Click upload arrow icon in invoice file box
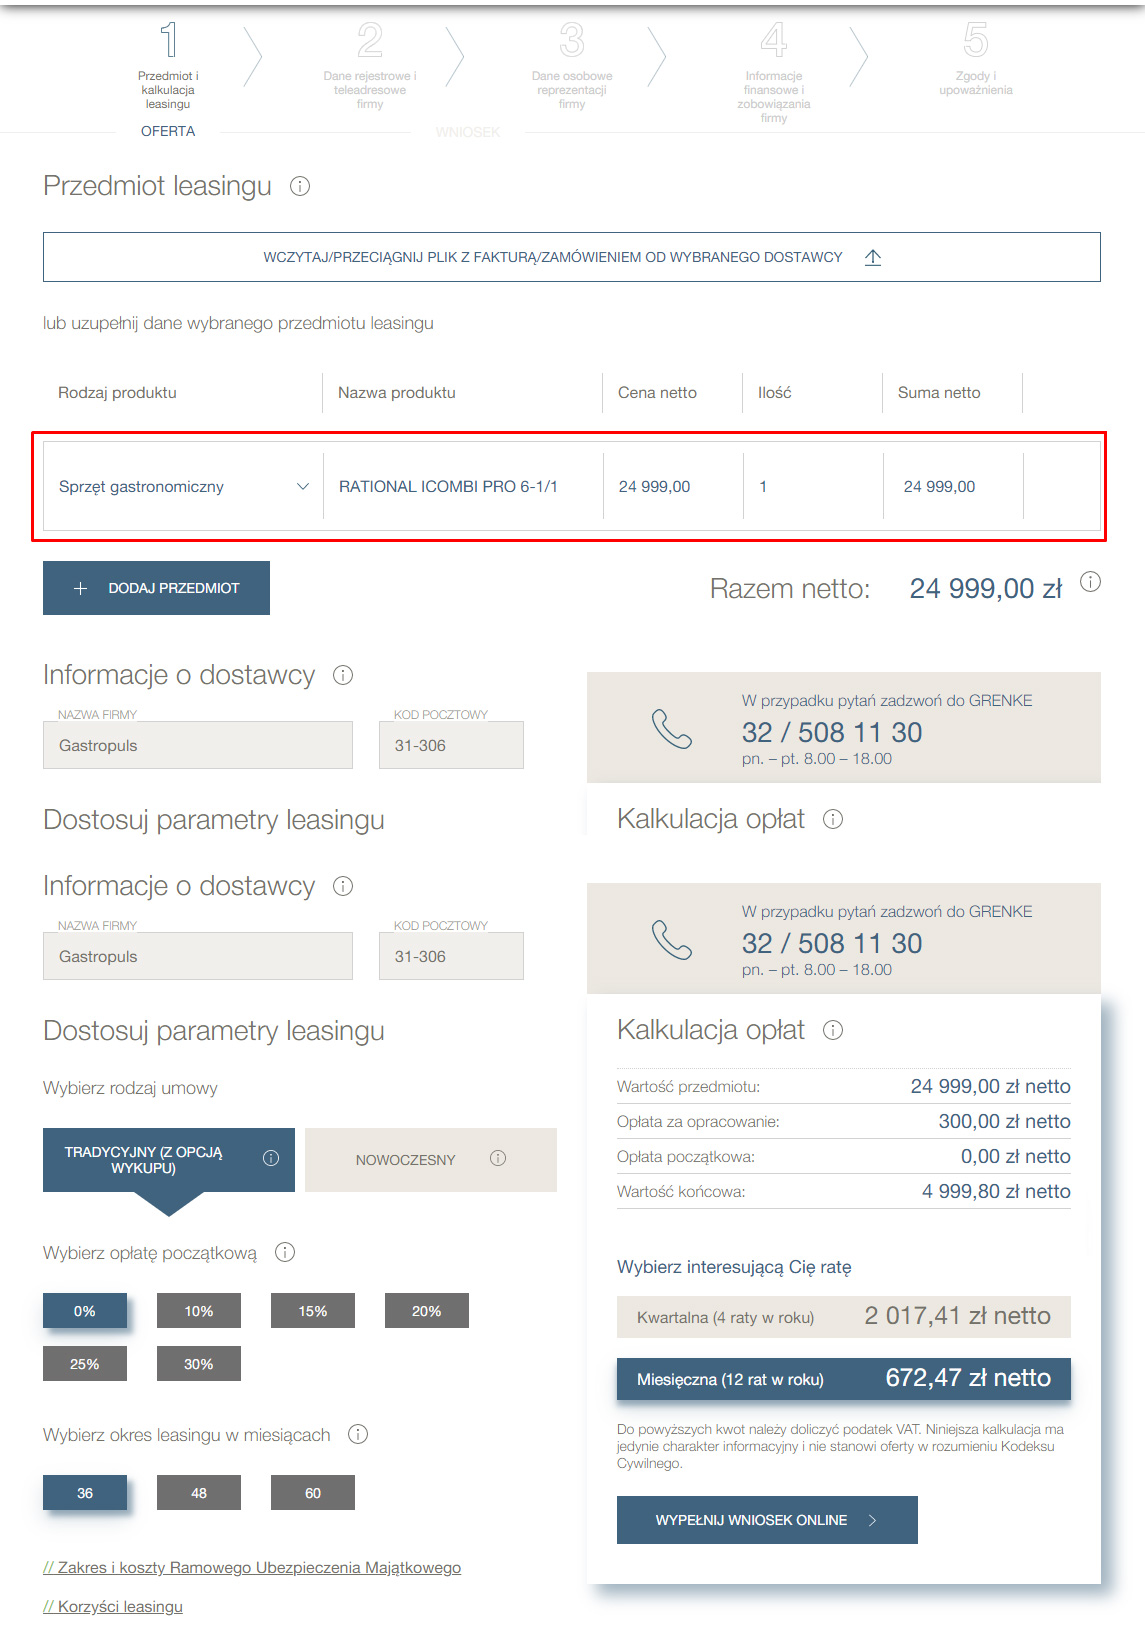Image resolution: width=1145 pixels, height=1633 pixels. coord(872,258)
